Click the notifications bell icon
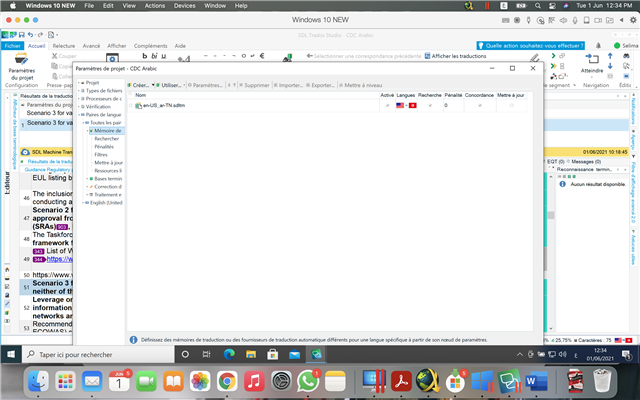 point(598,46)
